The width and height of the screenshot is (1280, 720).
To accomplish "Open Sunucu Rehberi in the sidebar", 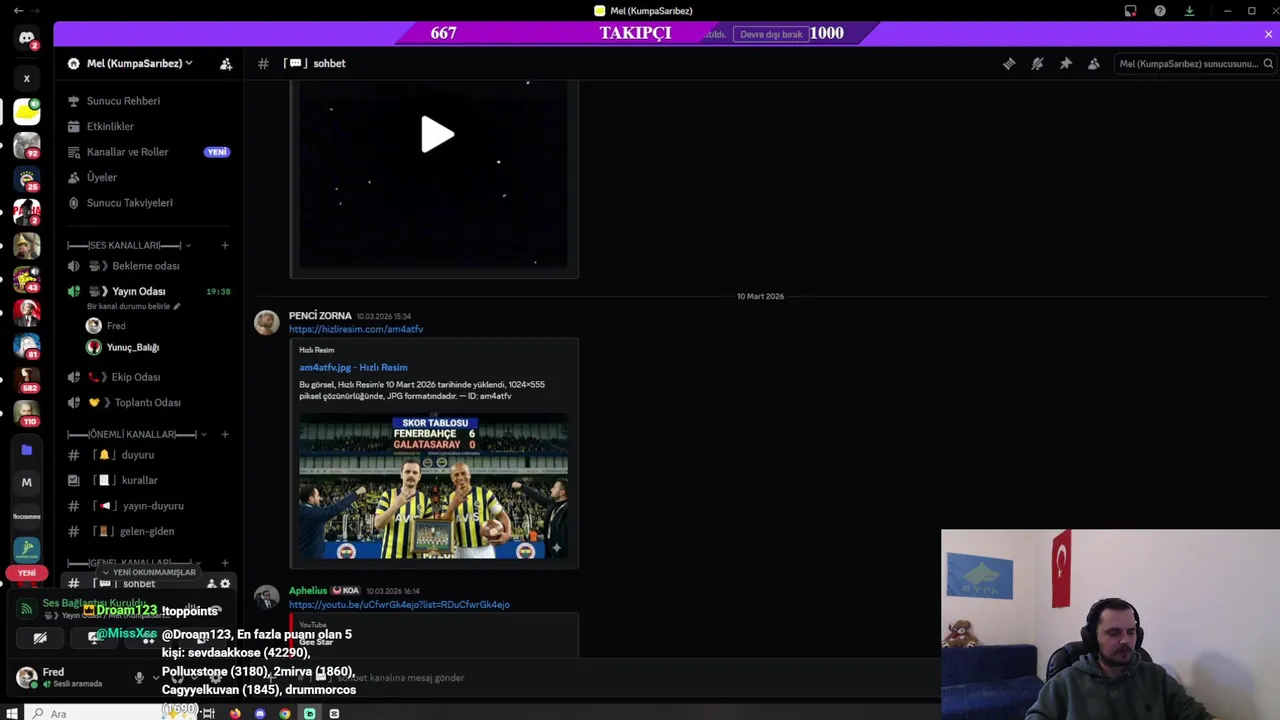I will [x=148, y=101].
